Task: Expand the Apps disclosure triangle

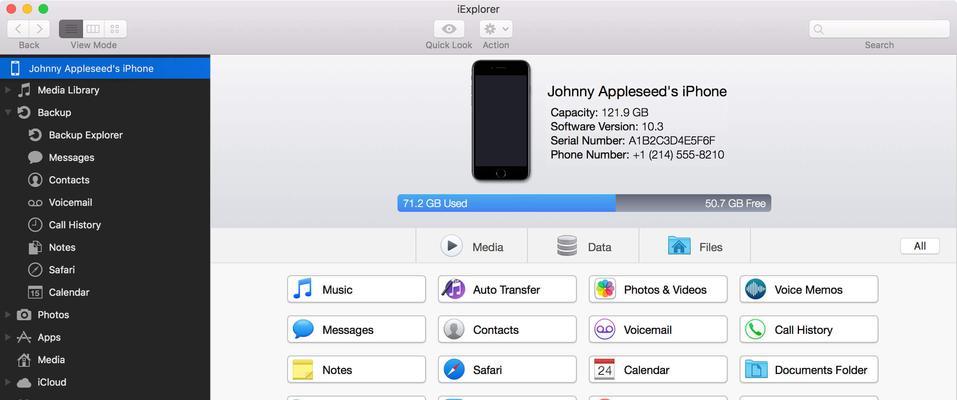Action: [7, 338]
